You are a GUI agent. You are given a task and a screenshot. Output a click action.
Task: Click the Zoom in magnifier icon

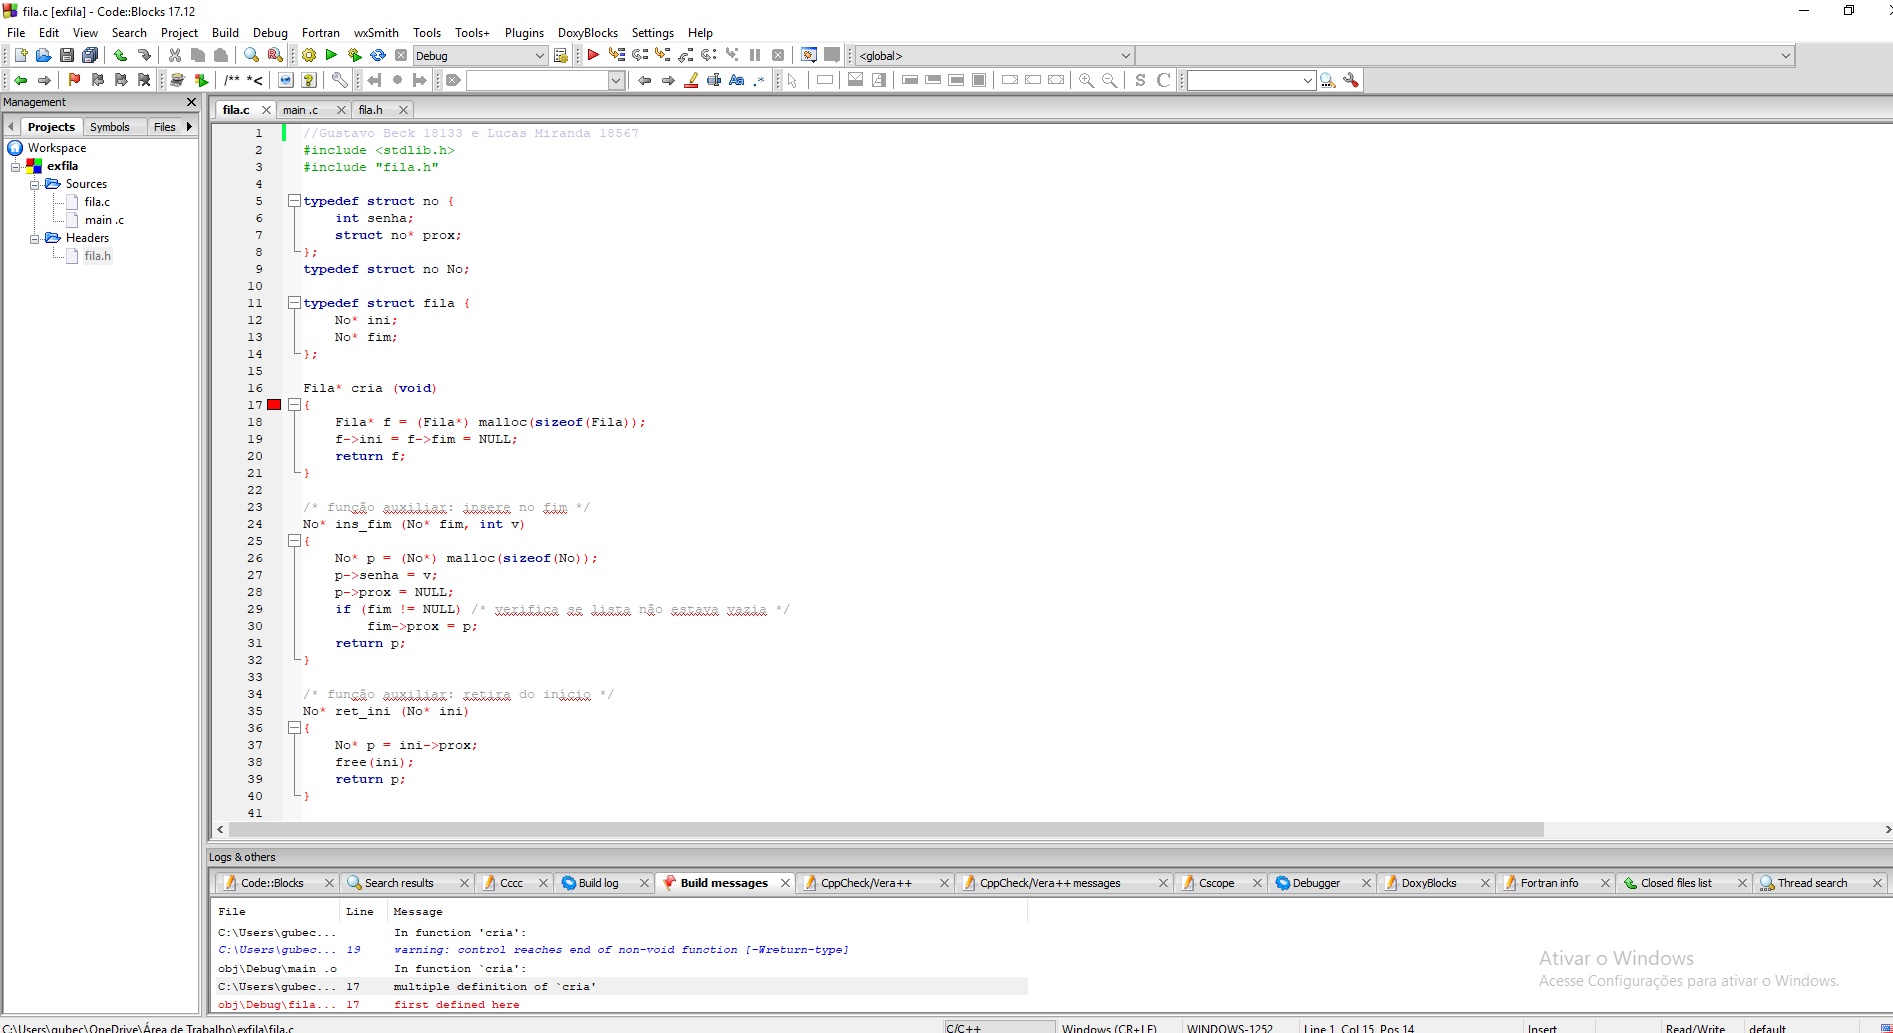[x=1086, y=80]
